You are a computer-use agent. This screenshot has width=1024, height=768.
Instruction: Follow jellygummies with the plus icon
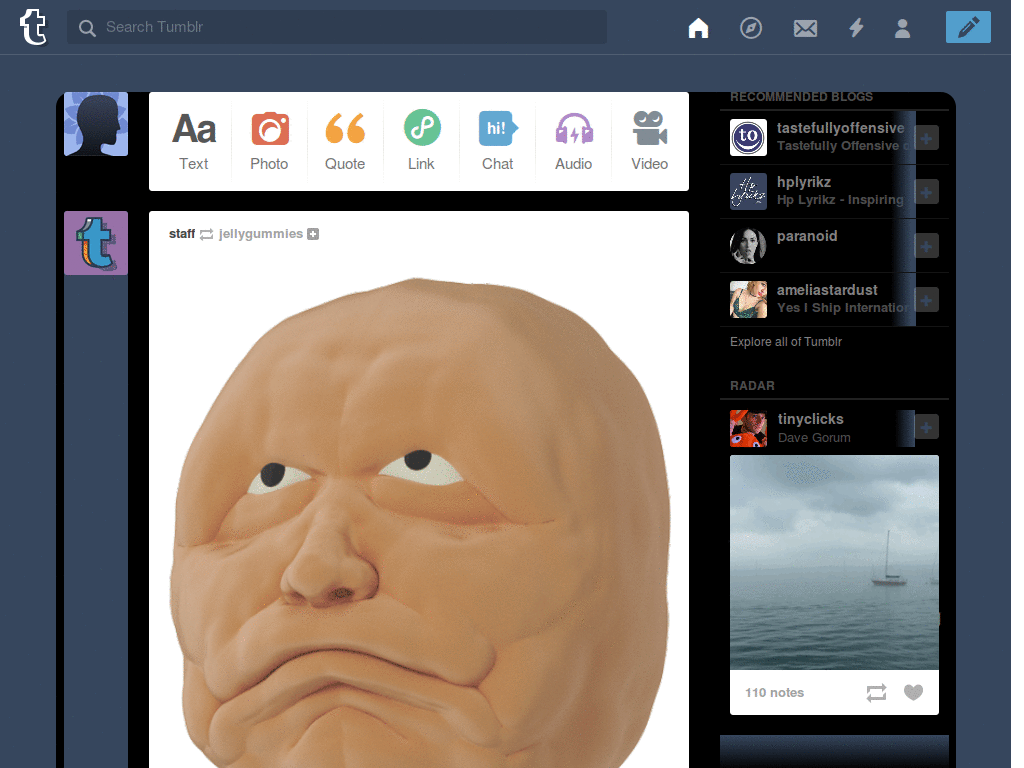point(313,234)
